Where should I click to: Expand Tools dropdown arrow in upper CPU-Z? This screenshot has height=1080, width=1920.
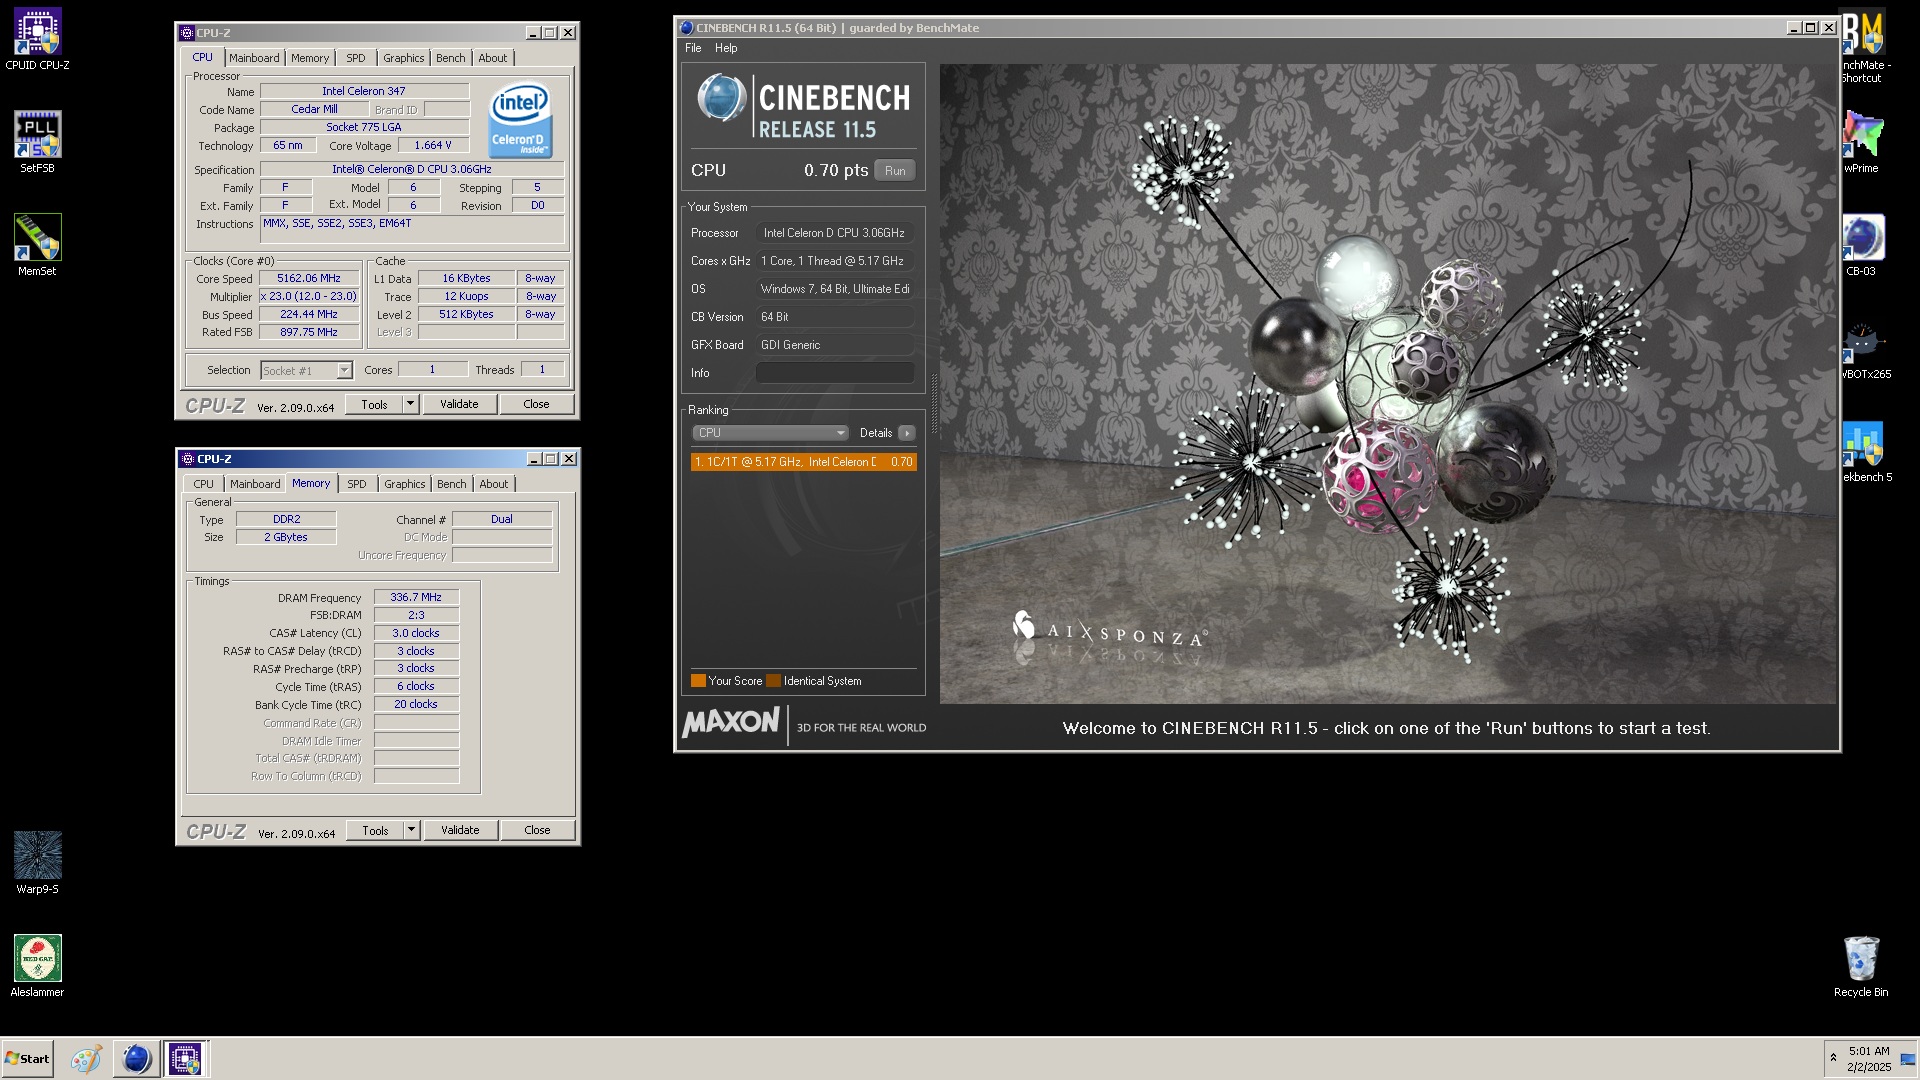point(411,404)
